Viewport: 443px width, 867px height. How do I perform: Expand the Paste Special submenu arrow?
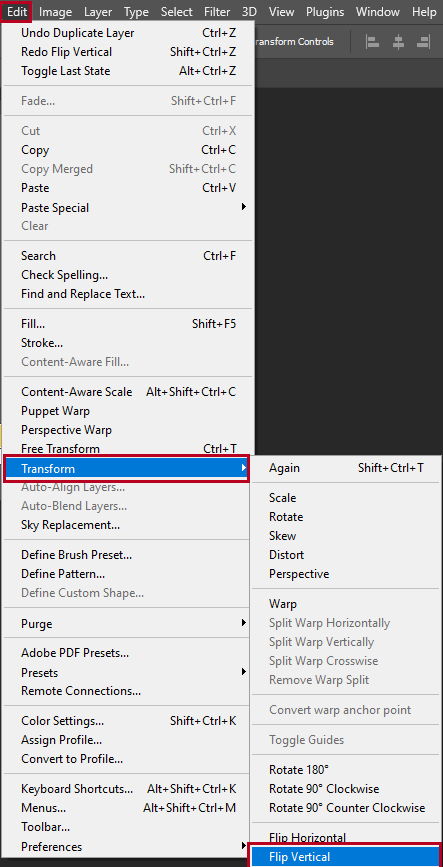tap(243, 207)
